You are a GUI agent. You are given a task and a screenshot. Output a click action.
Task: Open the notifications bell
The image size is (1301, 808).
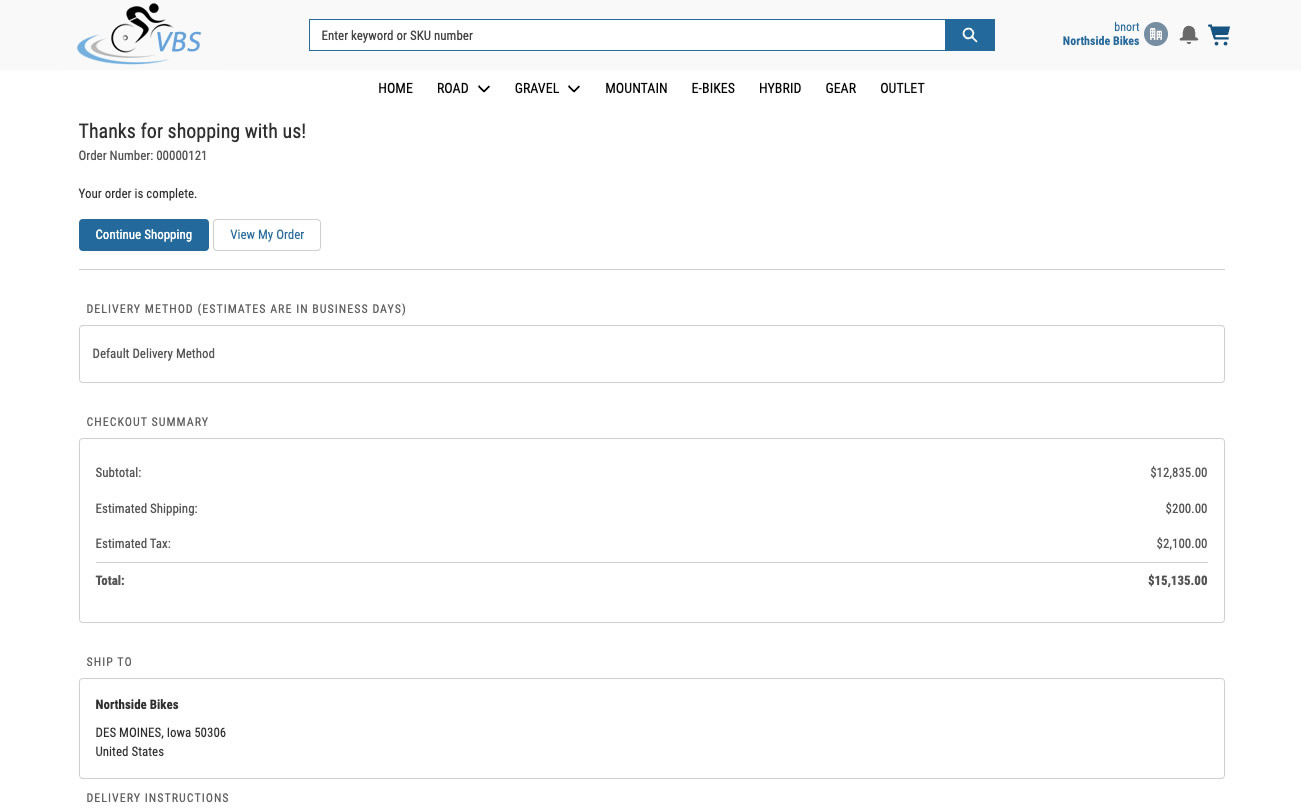tap(1189, 35)
